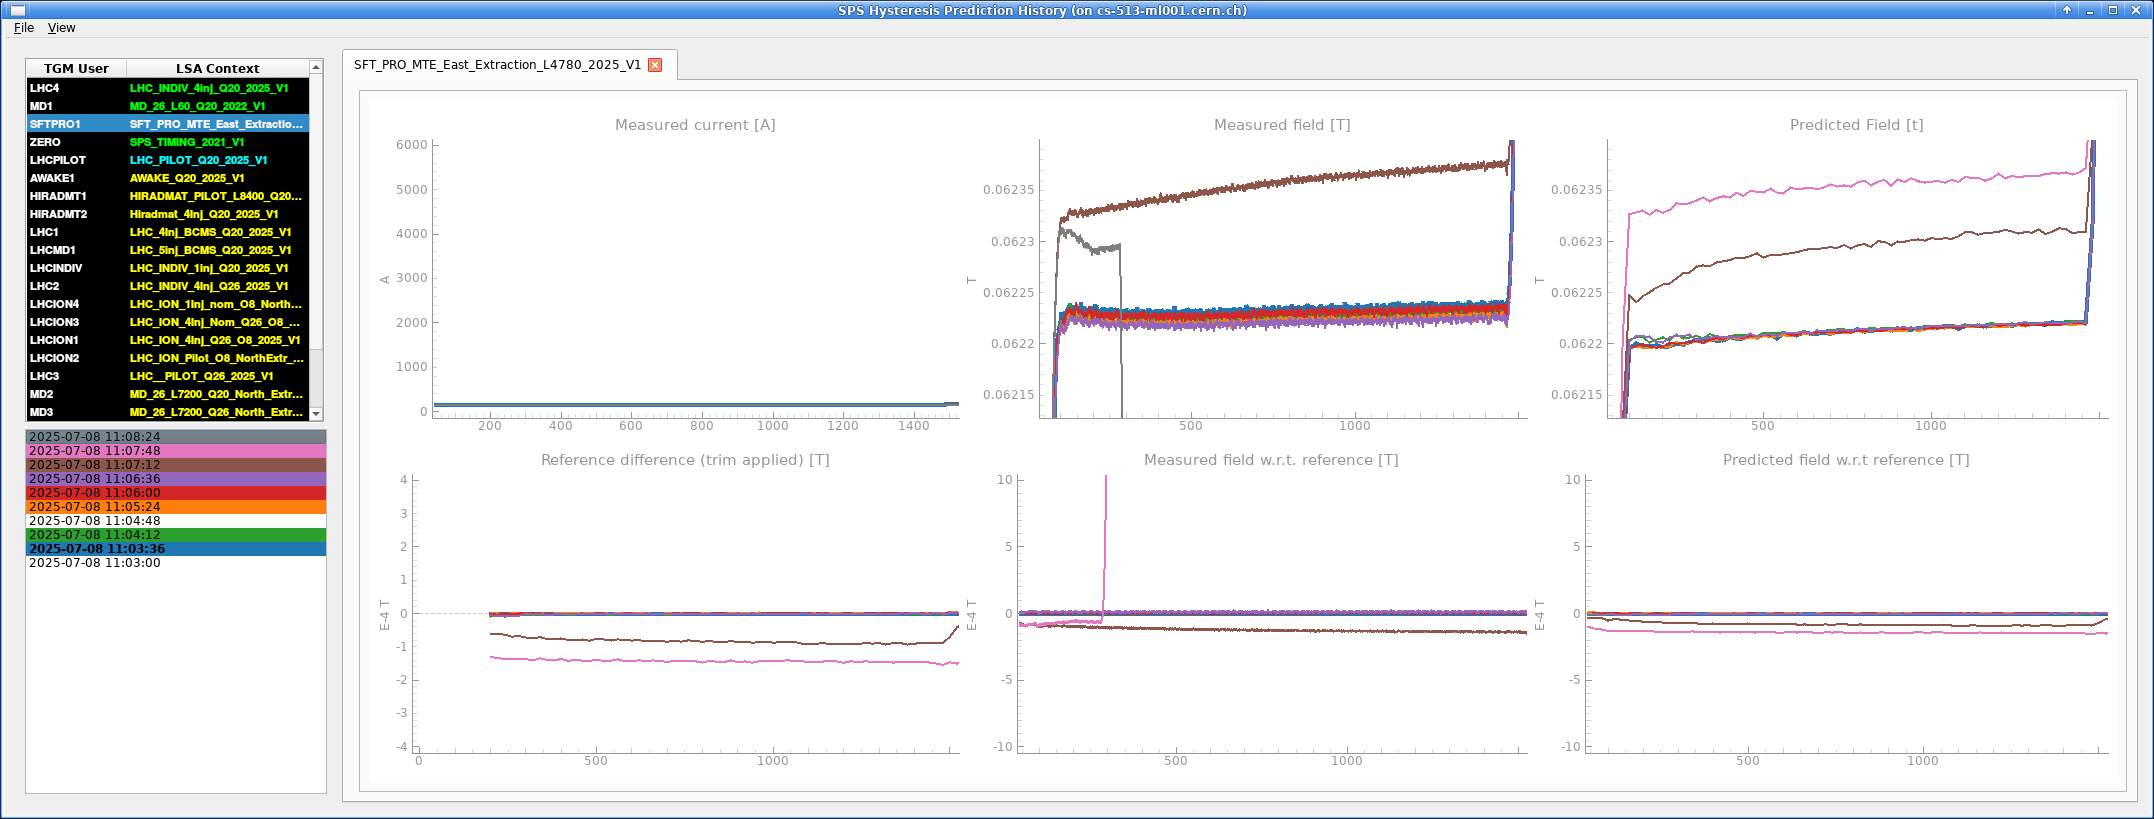Open the View menu

61,28
